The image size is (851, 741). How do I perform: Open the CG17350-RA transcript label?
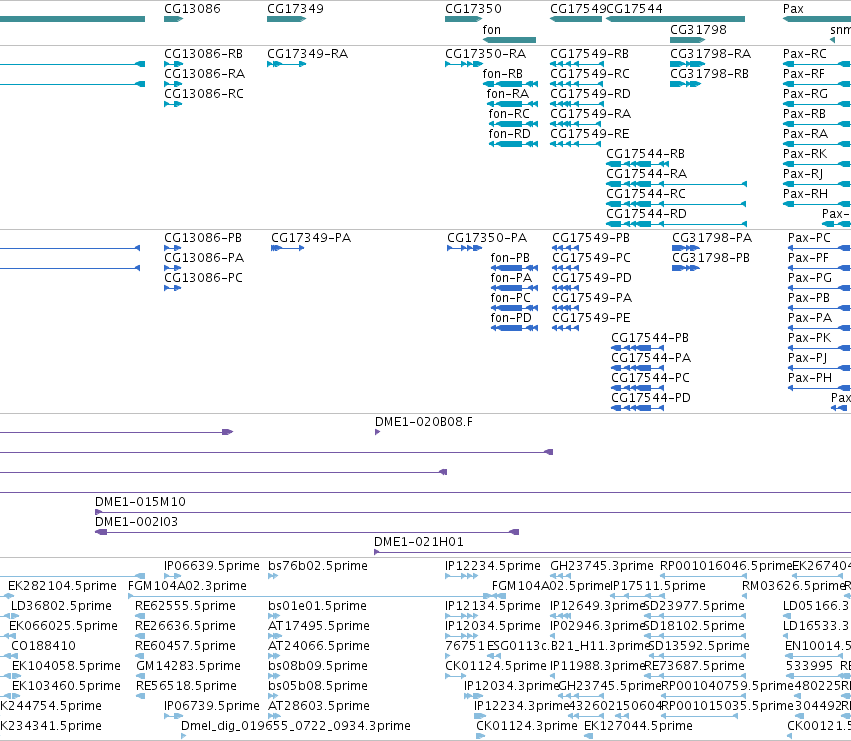coord(485,54)
